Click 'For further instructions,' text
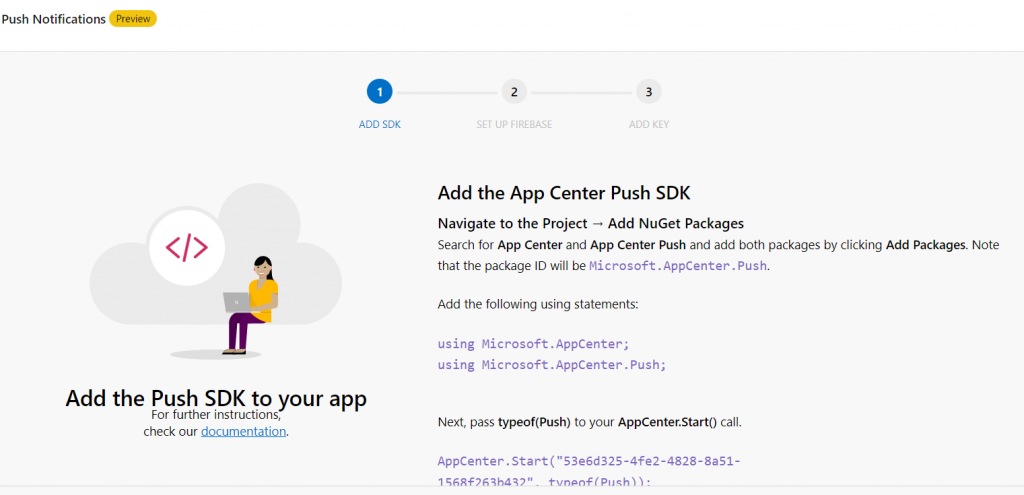 (x=216, y=415)
